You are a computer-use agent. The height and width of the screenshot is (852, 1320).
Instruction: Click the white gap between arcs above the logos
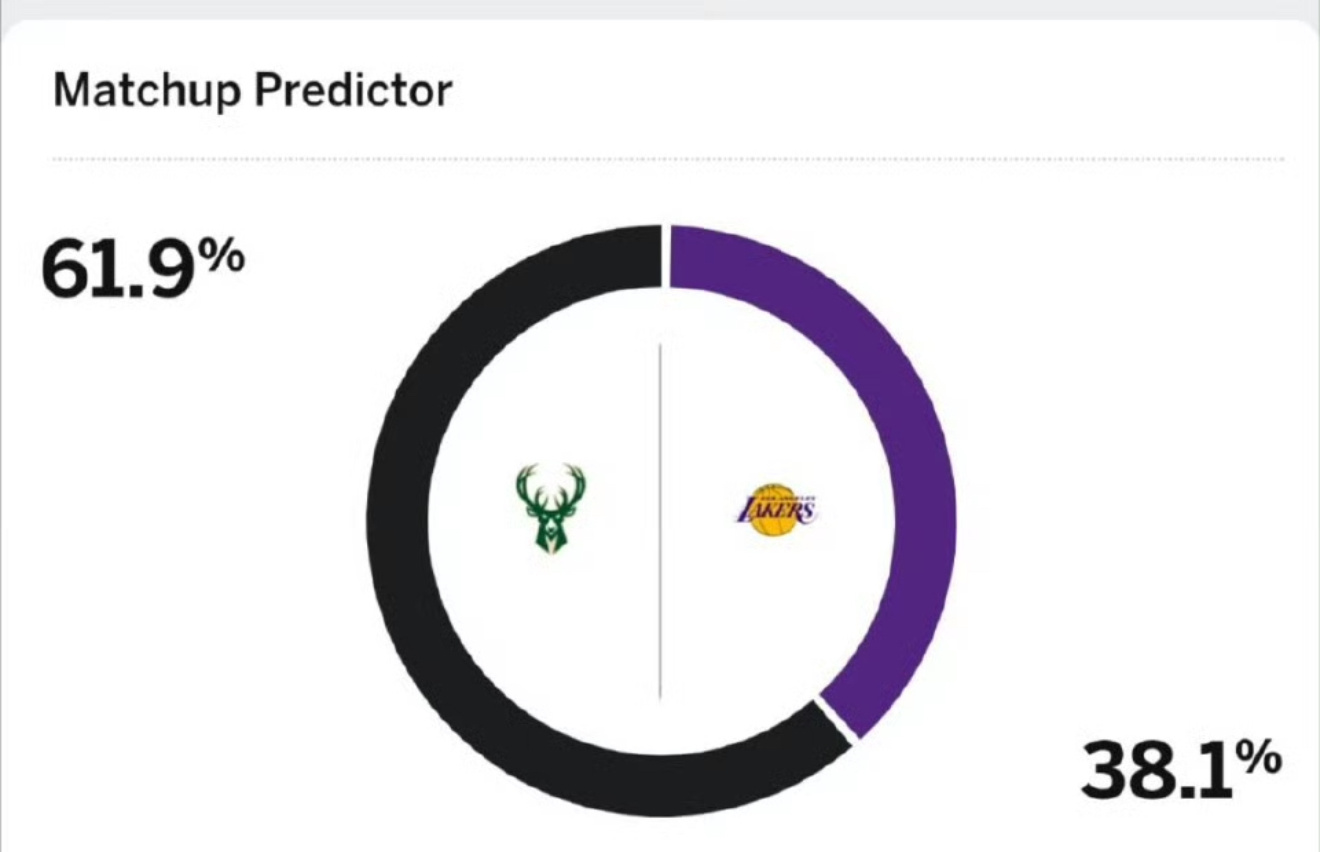[665, 256]
